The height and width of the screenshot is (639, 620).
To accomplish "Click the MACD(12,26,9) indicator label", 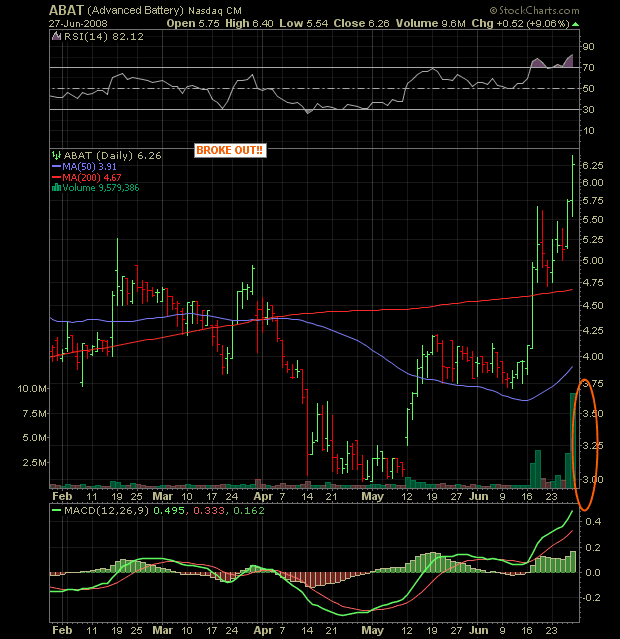I will [x=106, y=510].
